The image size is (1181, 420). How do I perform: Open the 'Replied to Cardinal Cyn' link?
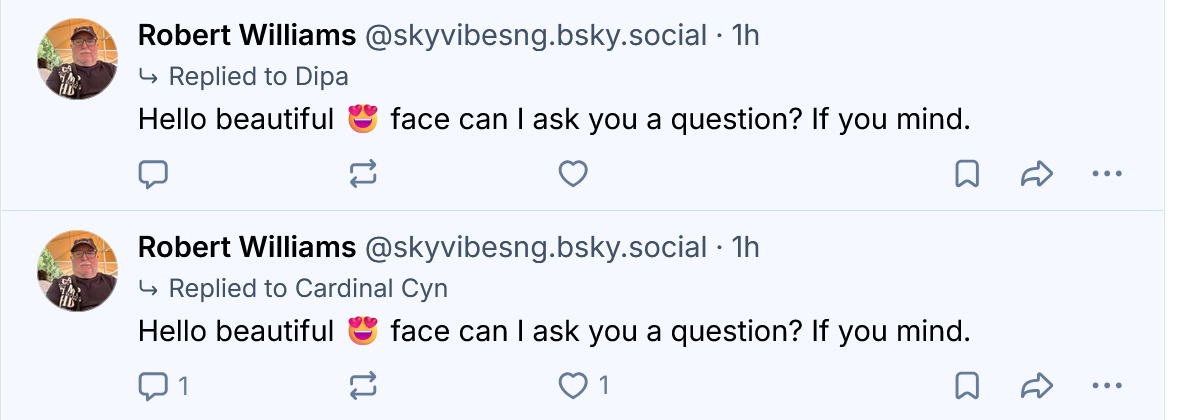(307, 289)
